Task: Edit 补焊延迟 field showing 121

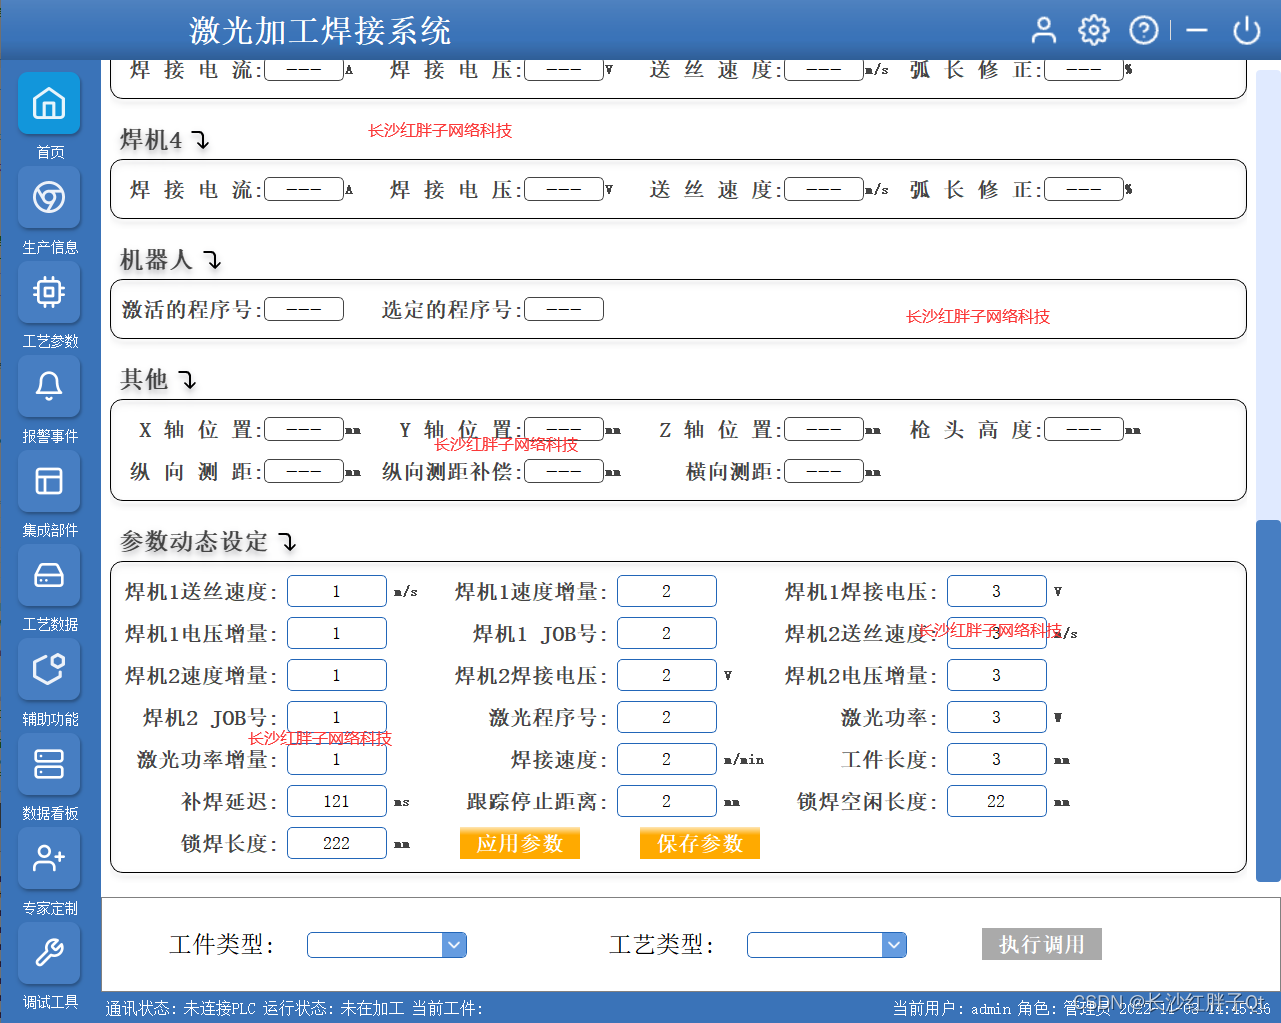Action: pos(337,801)
